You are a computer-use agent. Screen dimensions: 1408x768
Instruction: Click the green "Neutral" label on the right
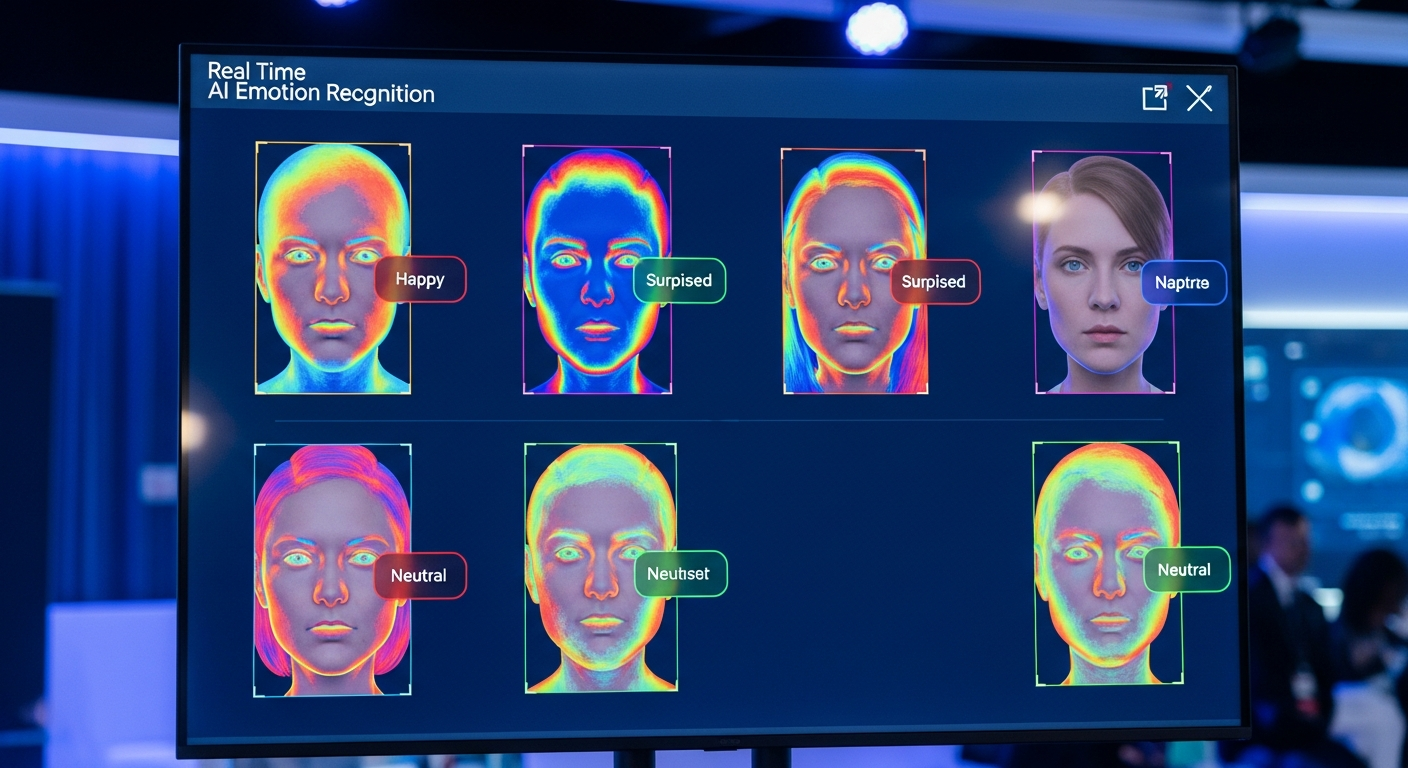click(1186, 570)
